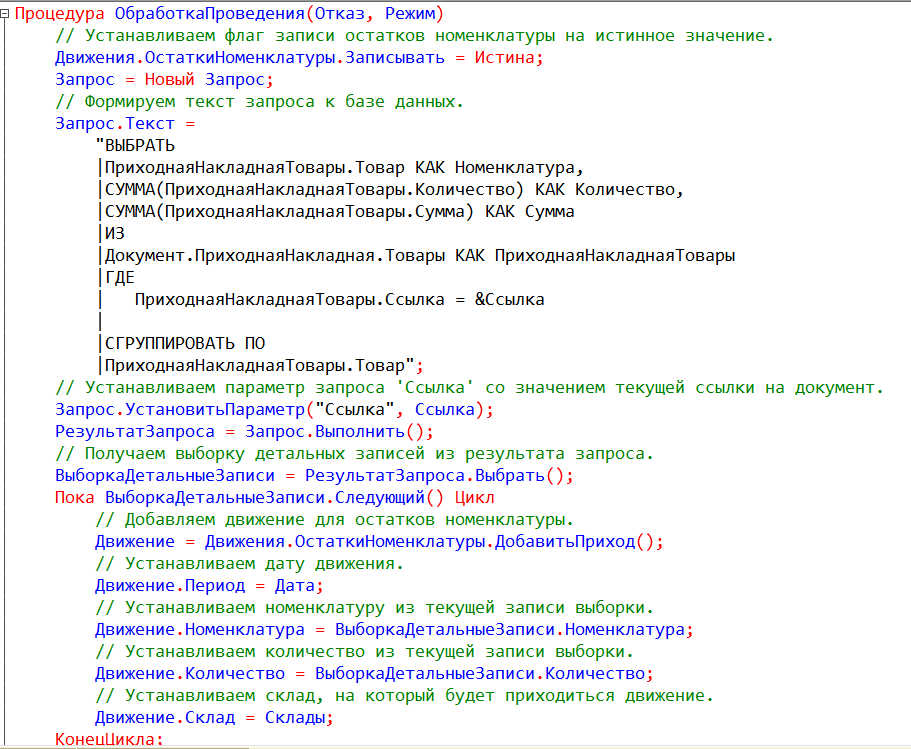Click the line Движения.ОстаткиНоменклатуры.Записывать = Истина
The height and width of the screenshot is (749, 911).
pos(299,58)
